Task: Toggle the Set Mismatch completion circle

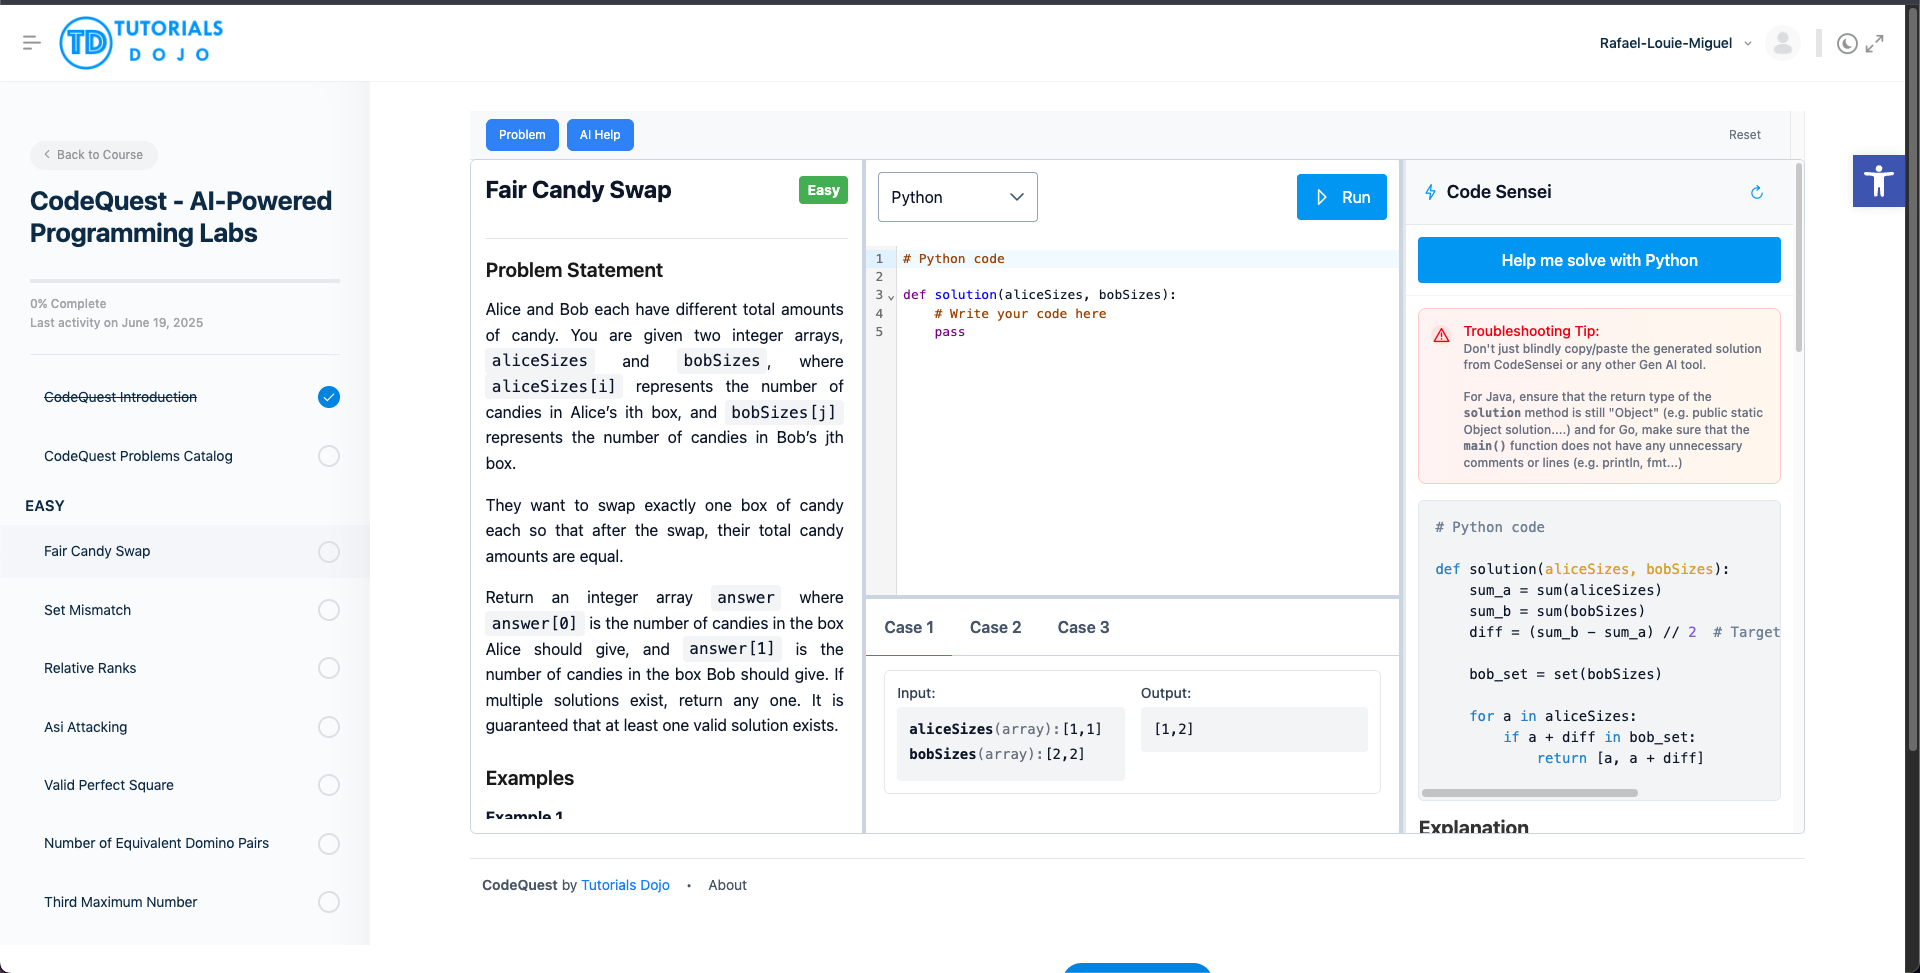Action: click(x=329, y=610)
